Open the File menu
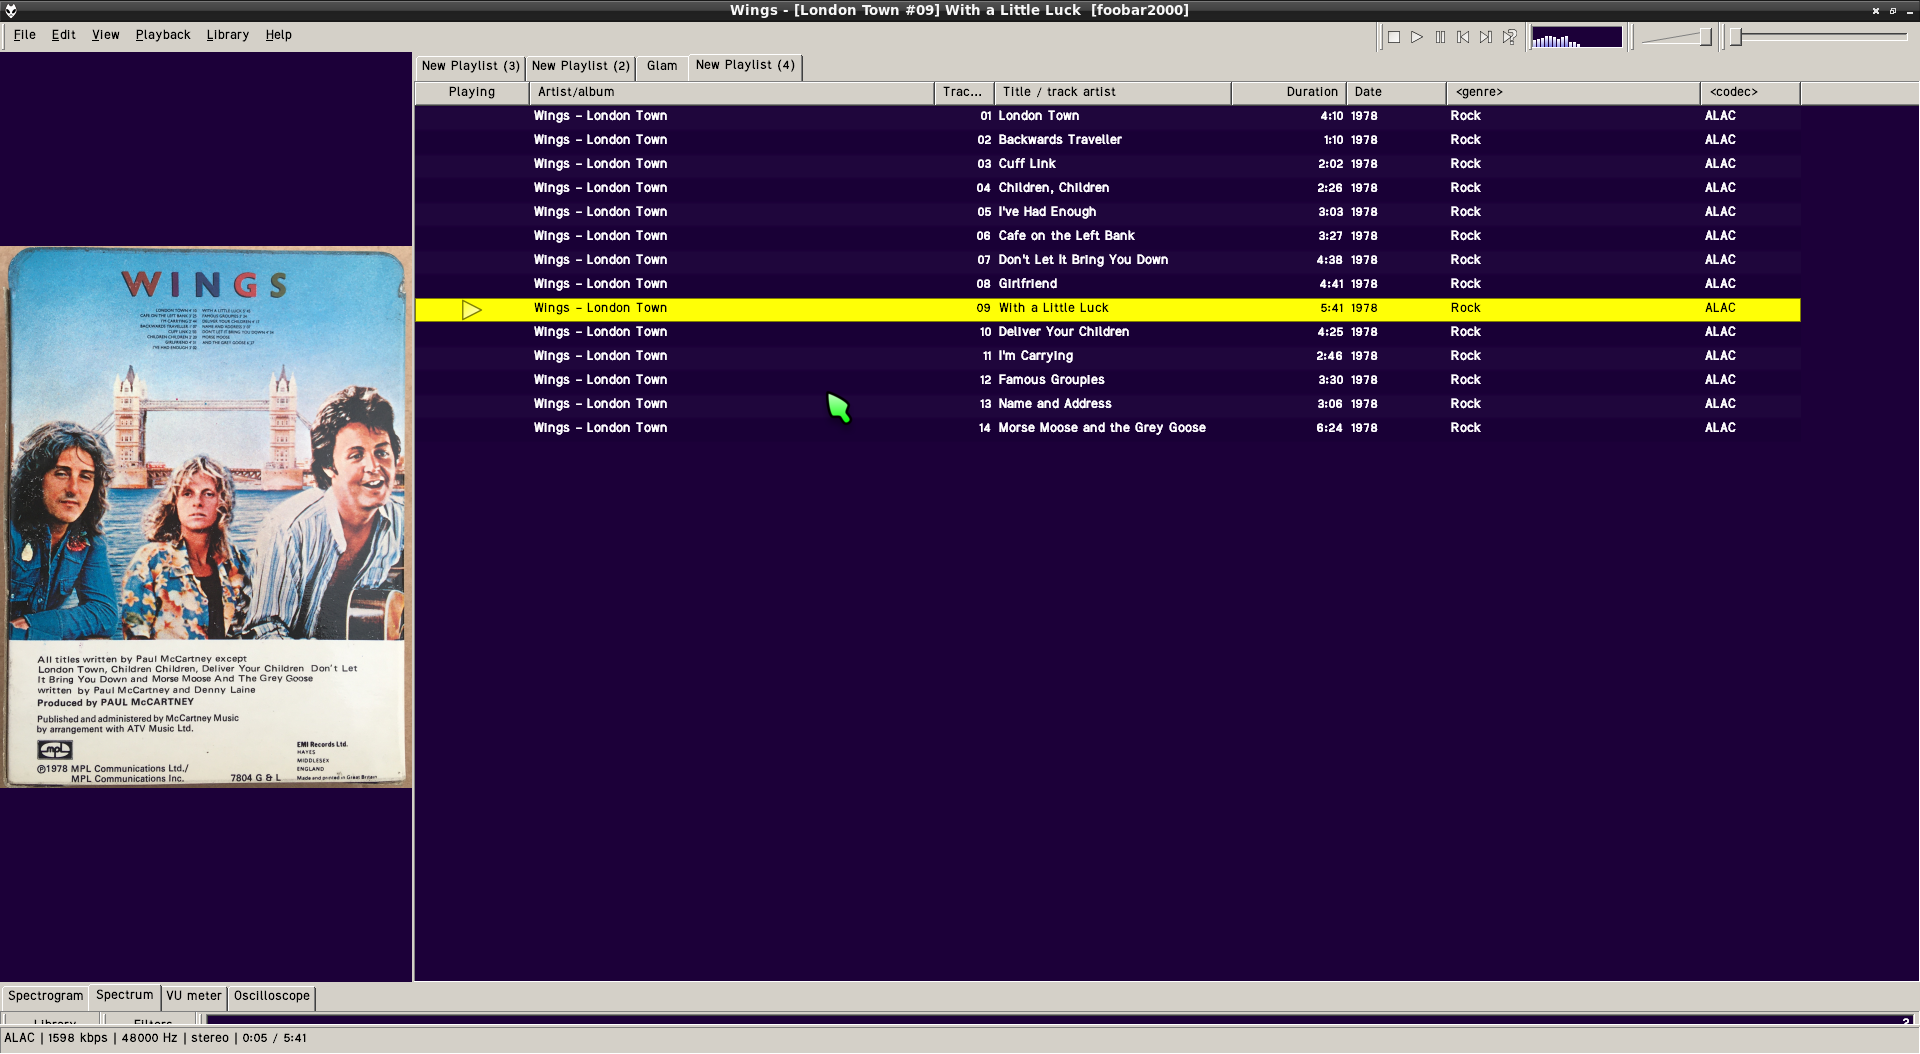 point(24,35)
